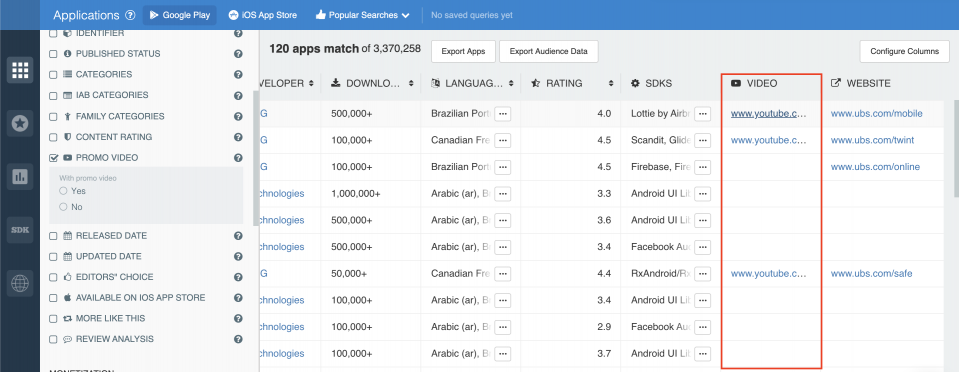This screenshot has width=959, height=372.
Task: Click help icon next to Applications title
Action: point(130,15)
